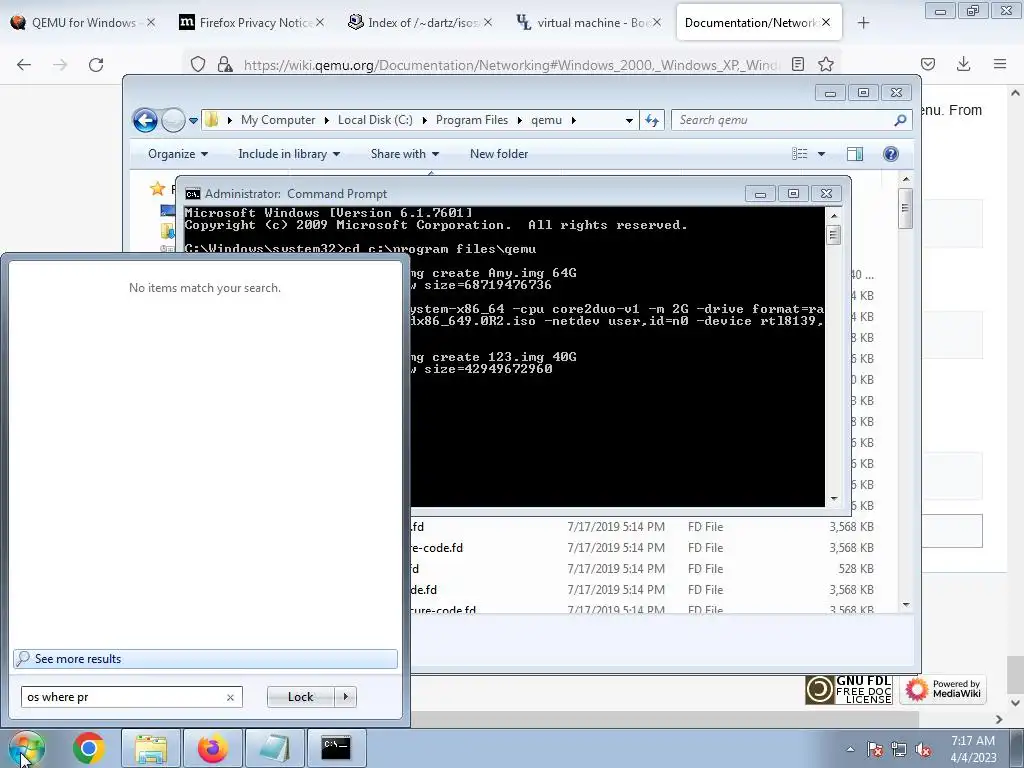The height and width of the screenshot is (768, 1024).
Task: Go back in Explorer window
Action: (145, 120)
